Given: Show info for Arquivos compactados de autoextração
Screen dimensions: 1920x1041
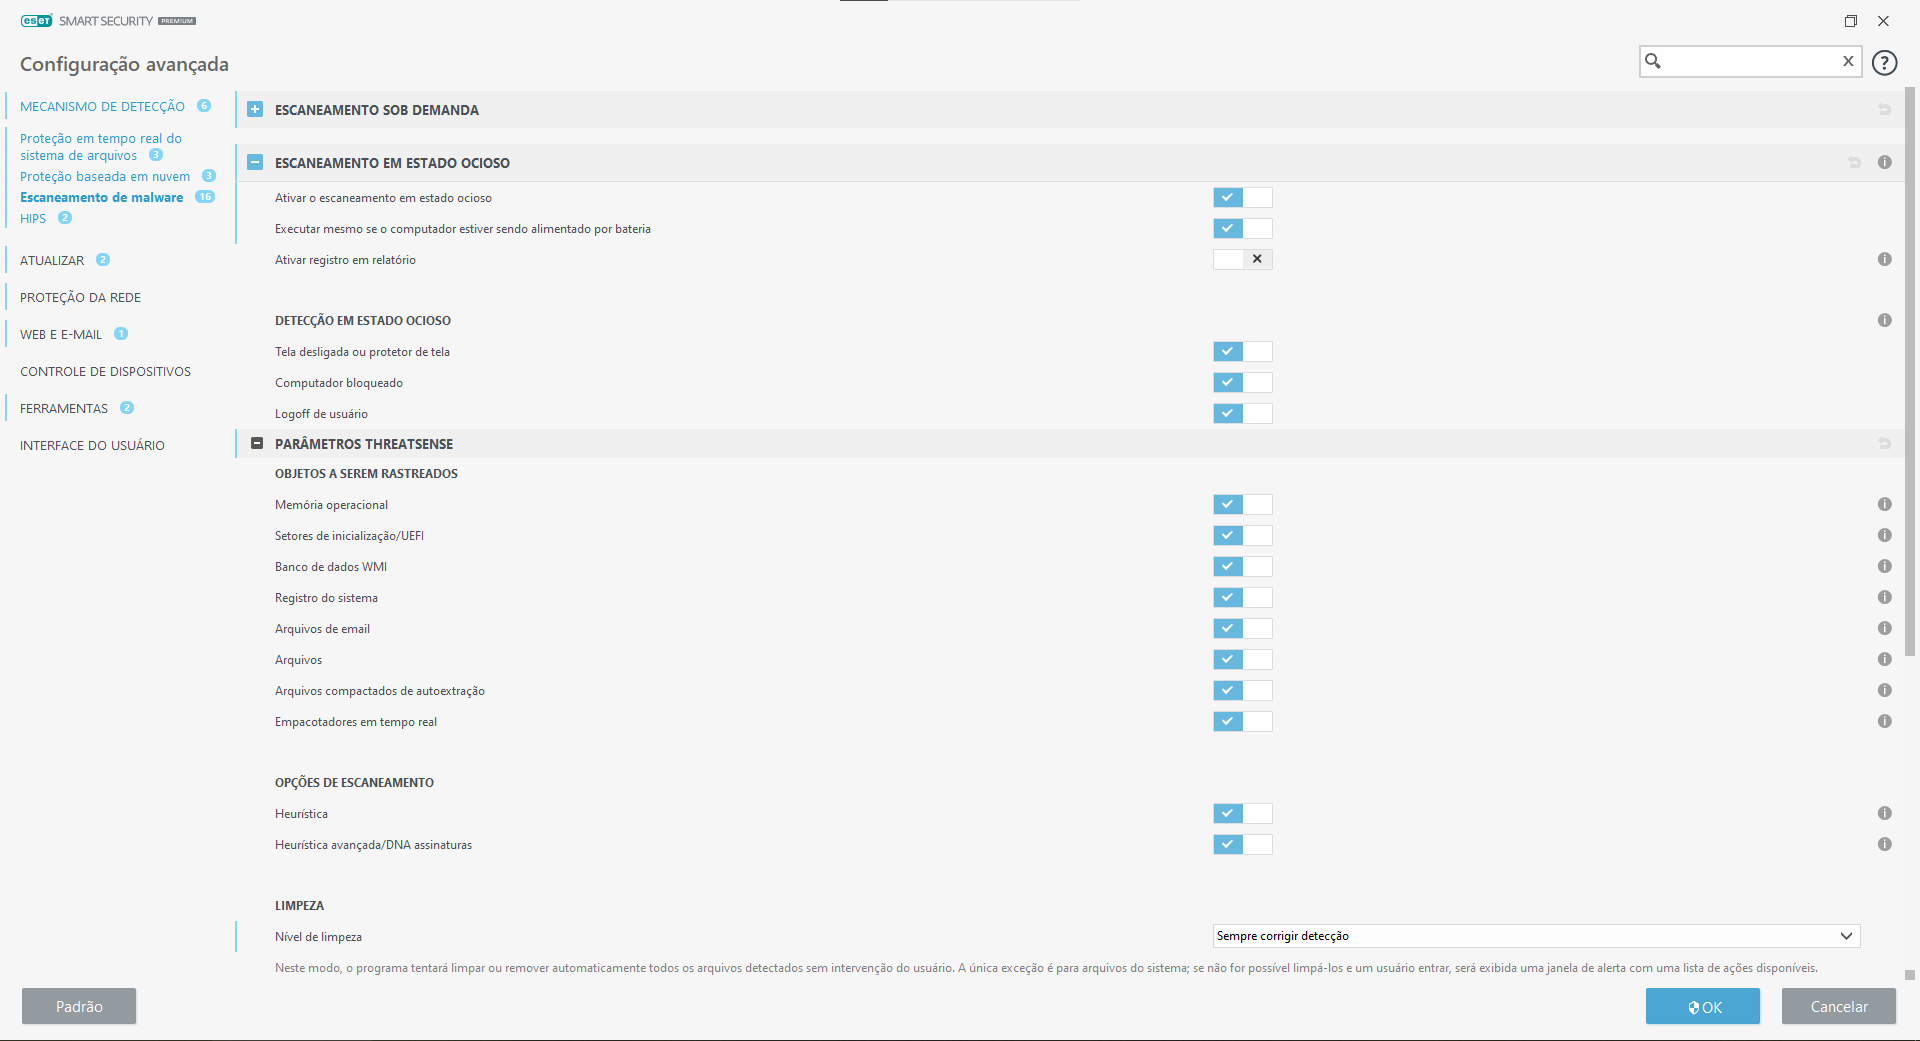Looking at the screenshot, I should click(x=1884, y=690).
